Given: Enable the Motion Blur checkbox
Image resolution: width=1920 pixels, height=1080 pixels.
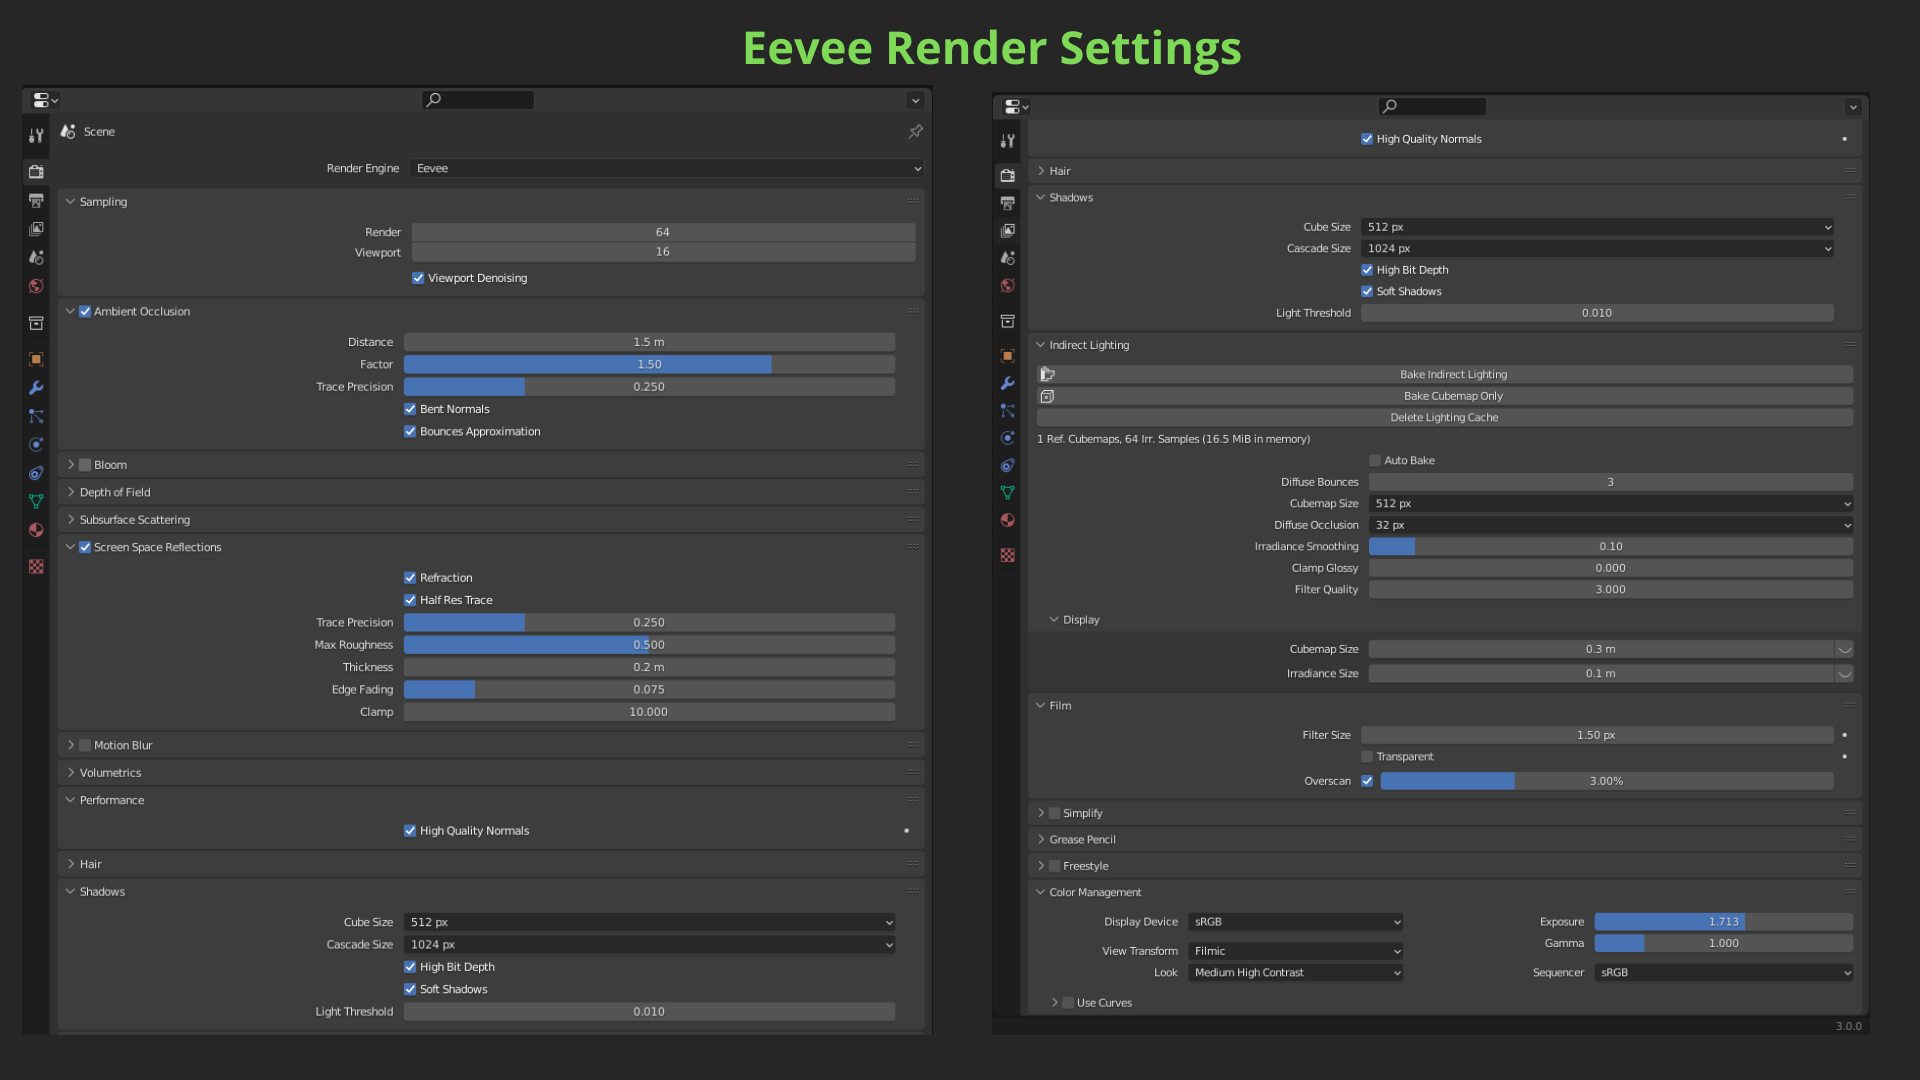Looking at the screenshot, I should click(x=85, y=745).
